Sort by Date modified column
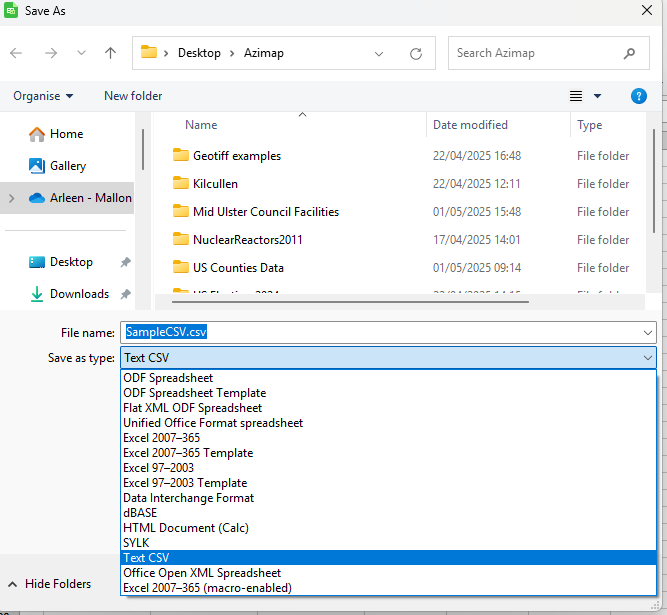 470,125
